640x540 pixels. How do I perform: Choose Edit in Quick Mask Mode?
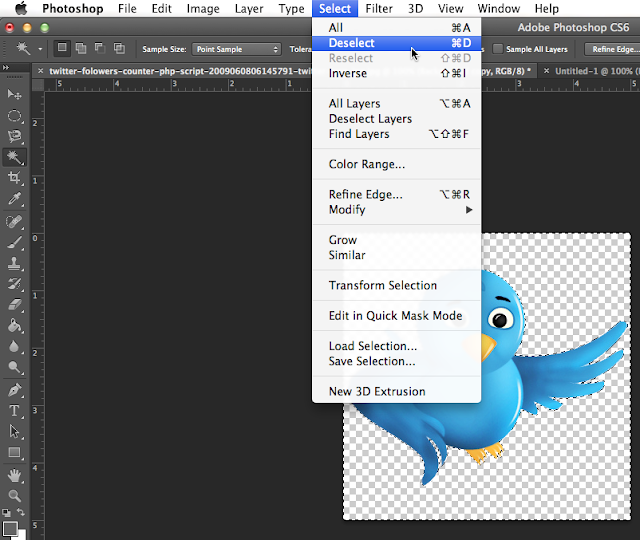click(x=397, y=316)
